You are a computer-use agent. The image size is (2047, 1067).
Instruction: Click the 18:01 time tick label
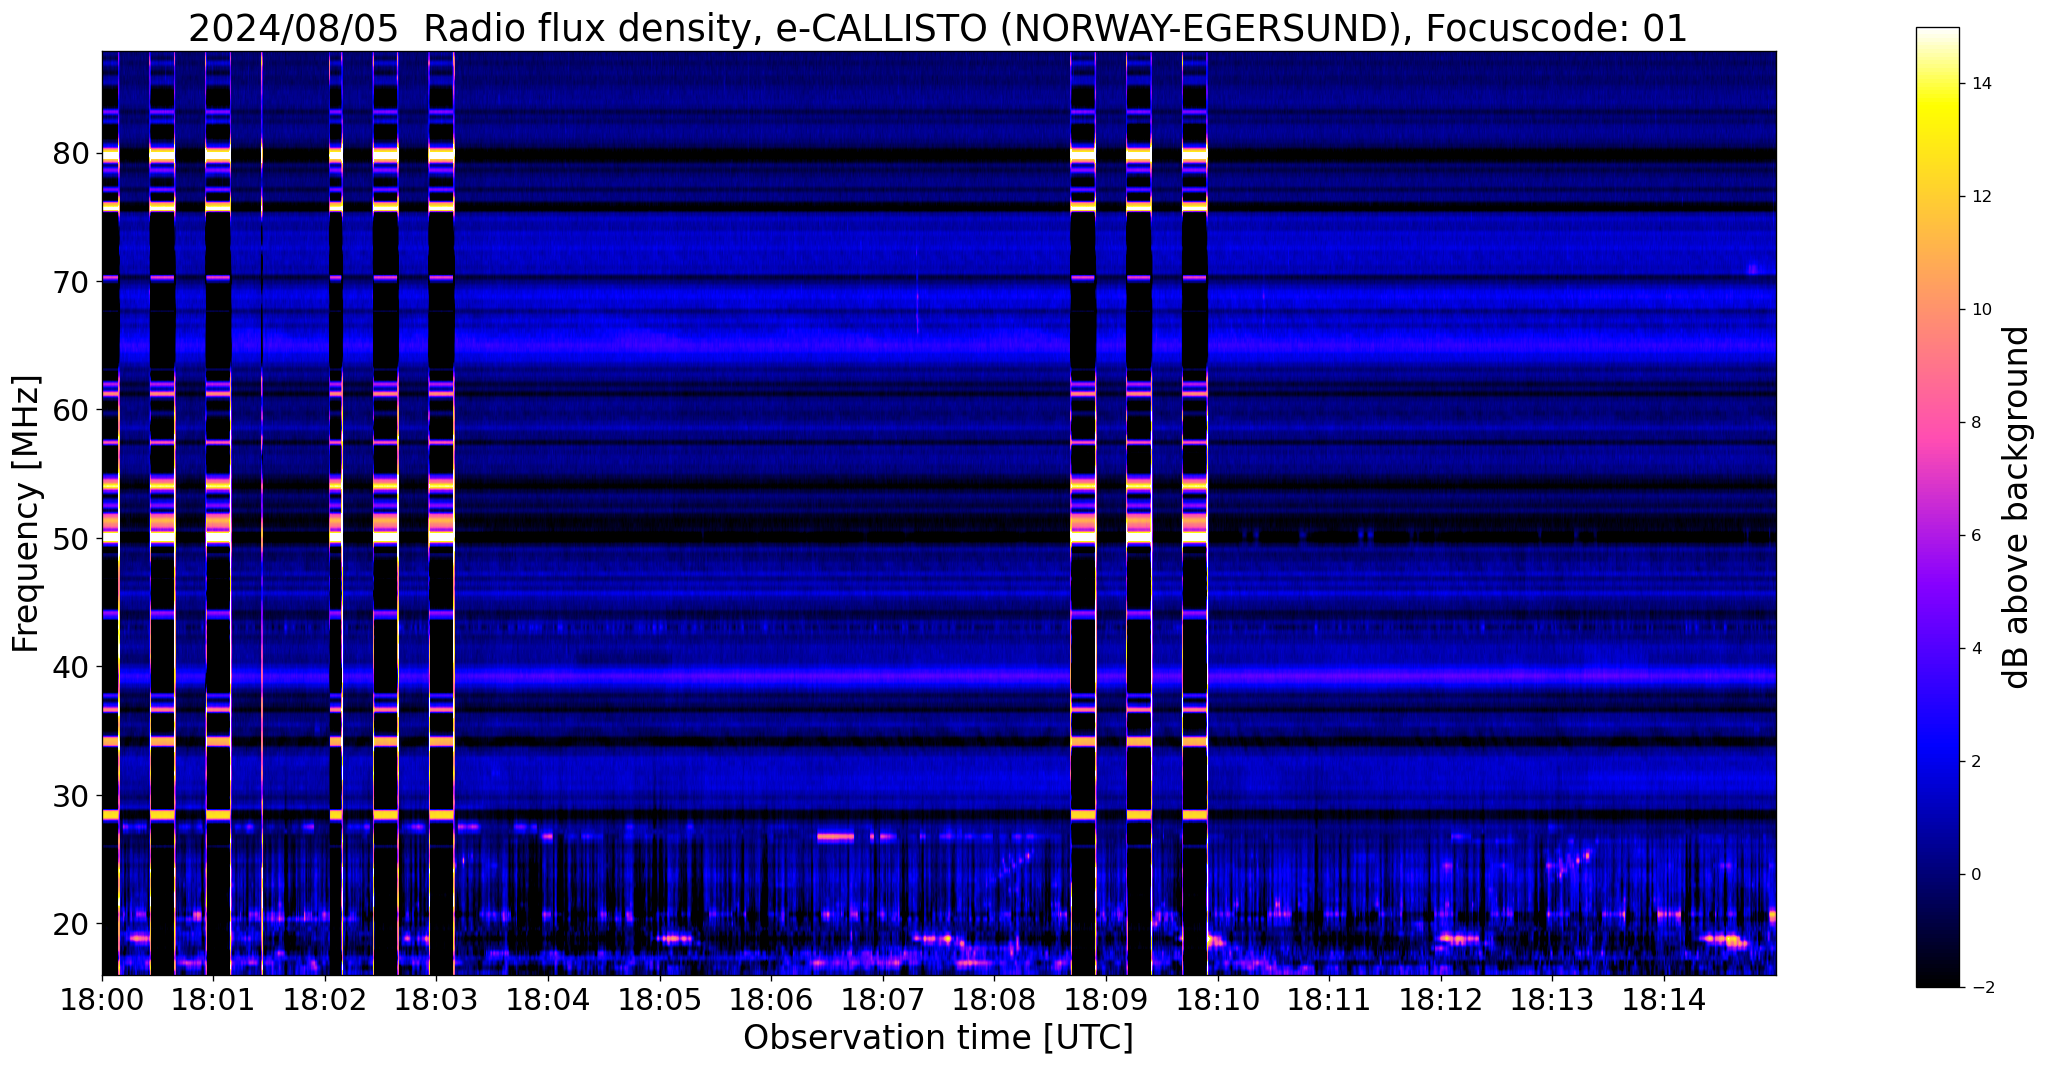(x=213, y=1000)
